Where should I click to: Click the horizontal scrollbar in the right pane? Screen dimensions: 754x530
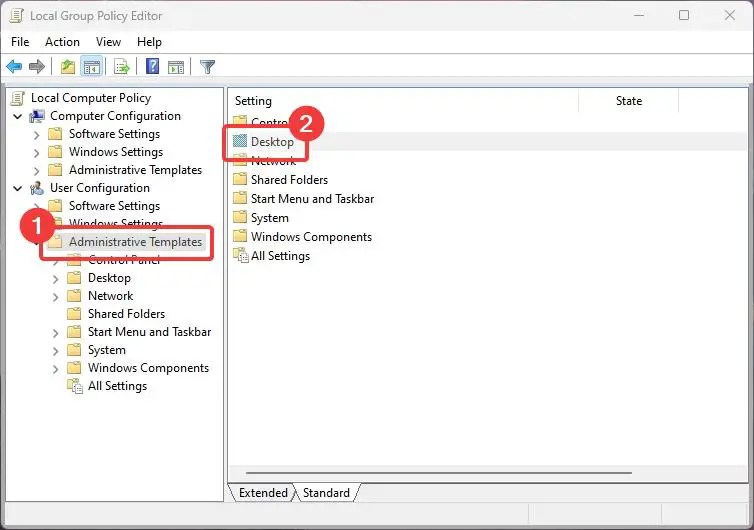pos(439,473)
